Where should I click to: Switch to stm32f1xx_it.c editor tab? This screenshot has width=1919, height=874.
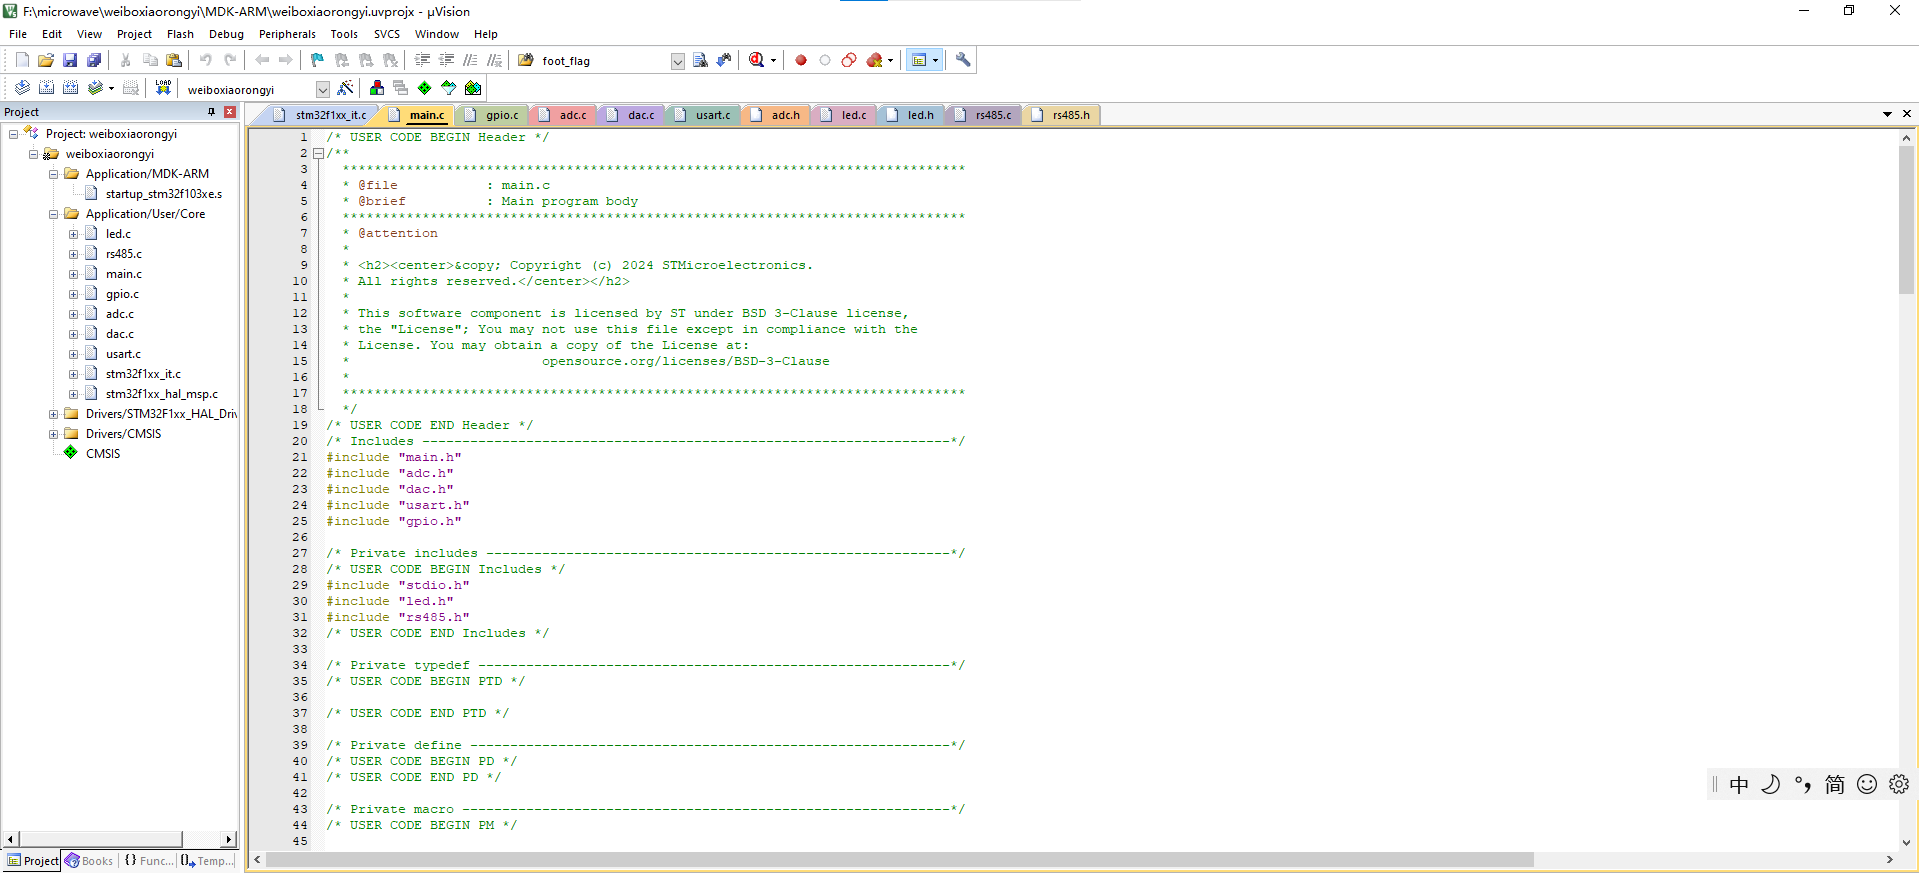coord(320,115)
